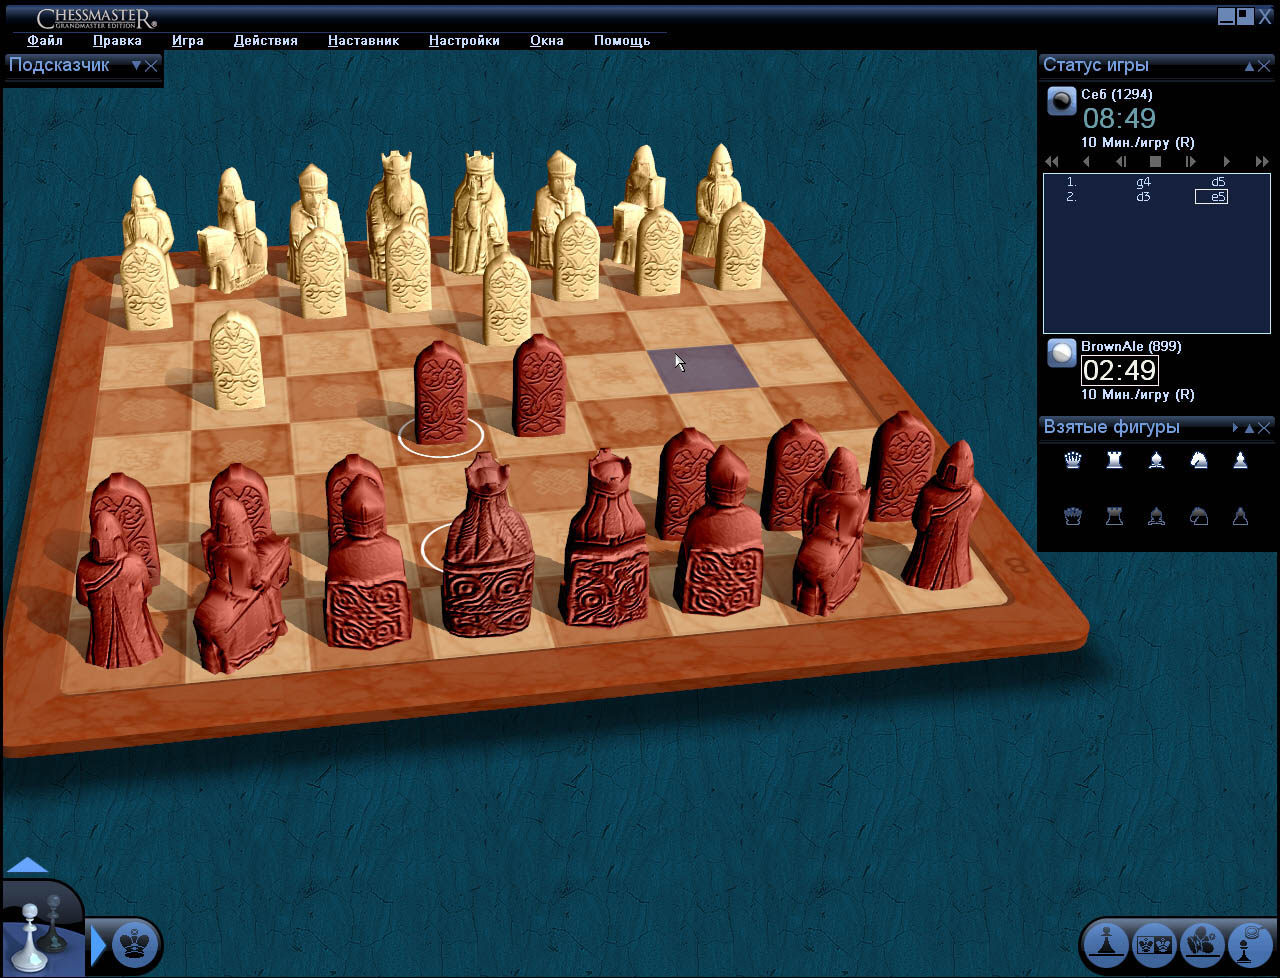Open the Игра menu
1280x978 pixels.
[x=187, y=41]
